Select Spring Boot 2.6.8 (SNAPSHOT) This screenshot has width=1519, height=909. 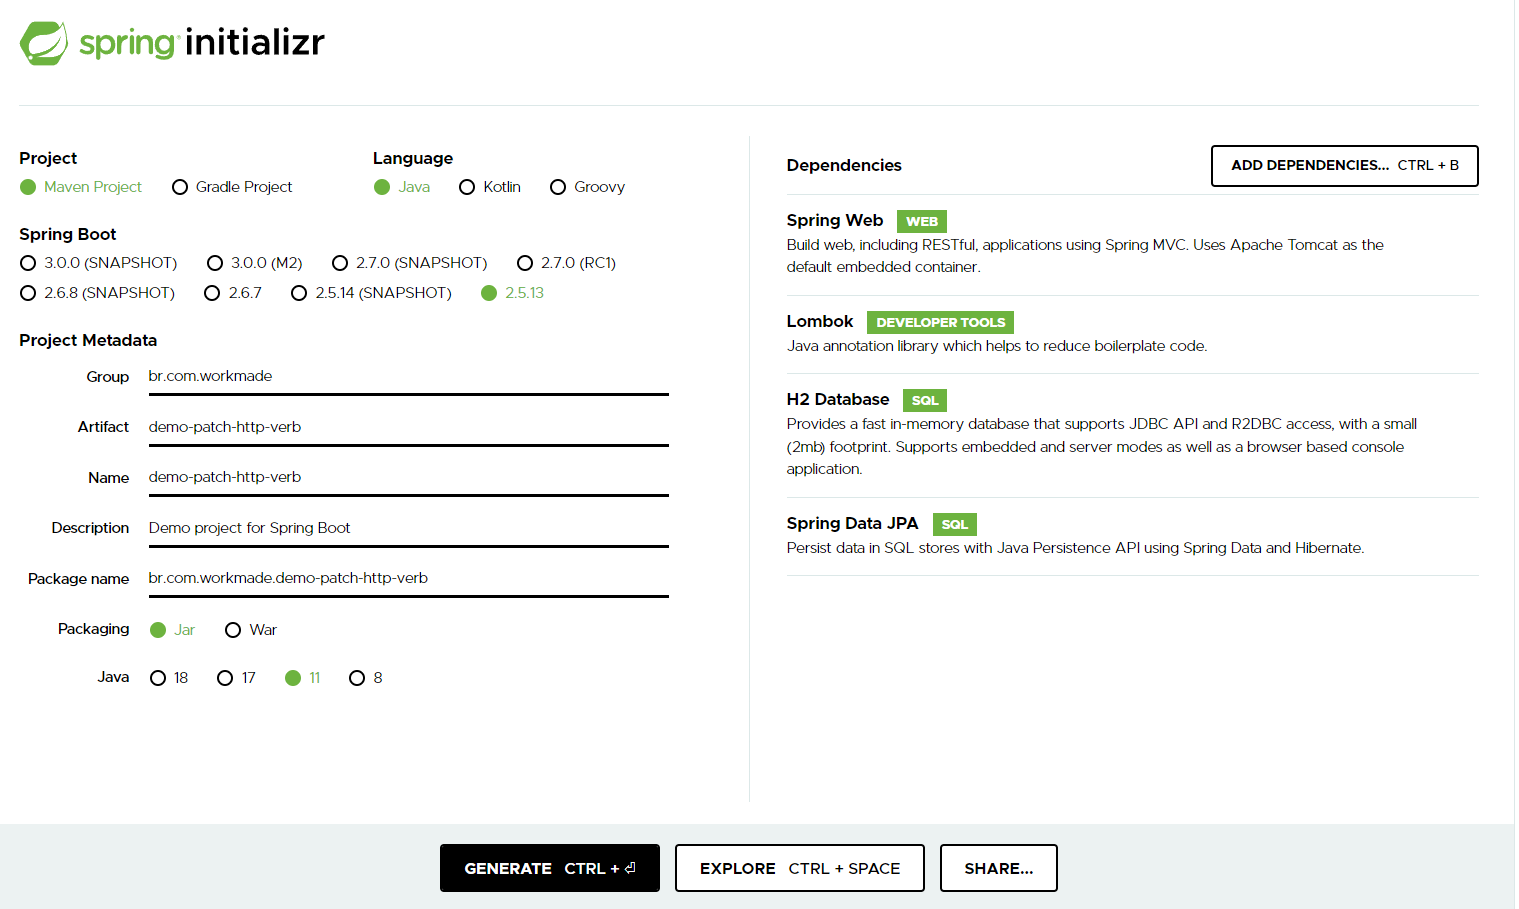[x=98, y=293]
